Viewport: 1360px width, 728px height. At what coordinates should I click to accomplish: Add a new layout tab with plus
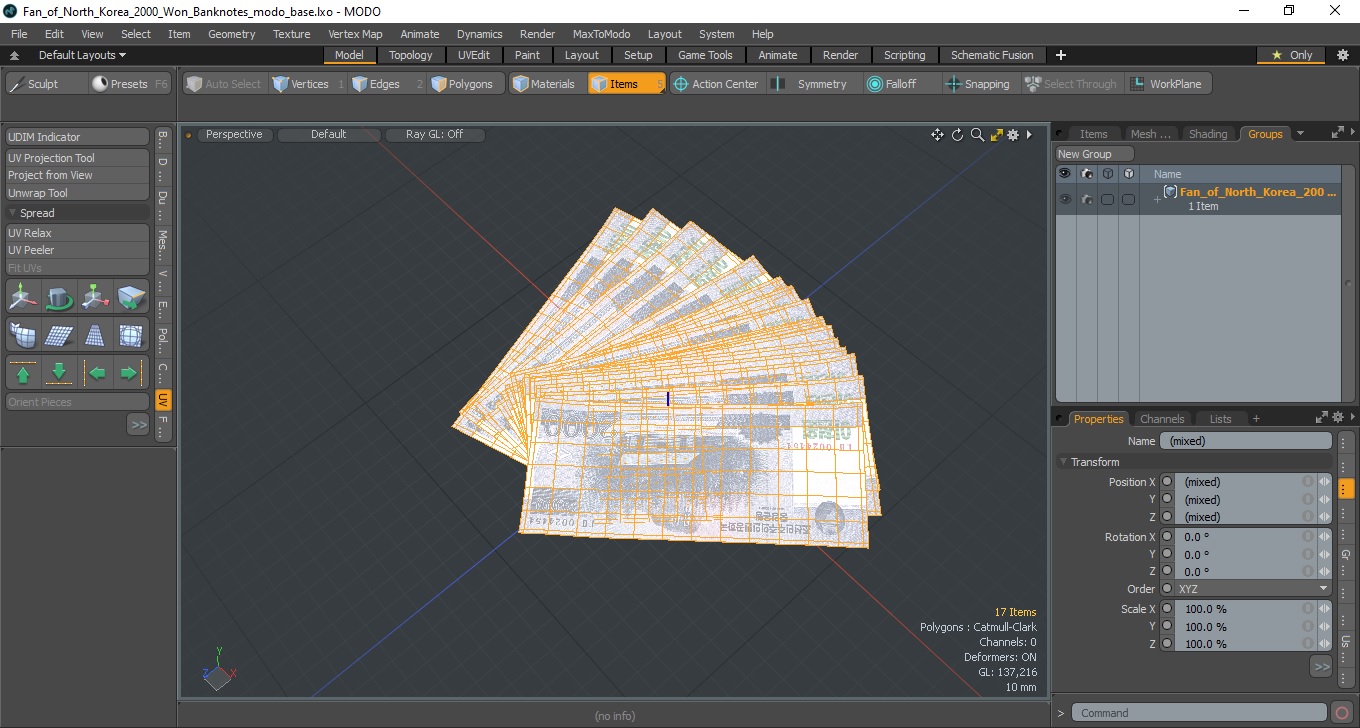(1061, 55)
